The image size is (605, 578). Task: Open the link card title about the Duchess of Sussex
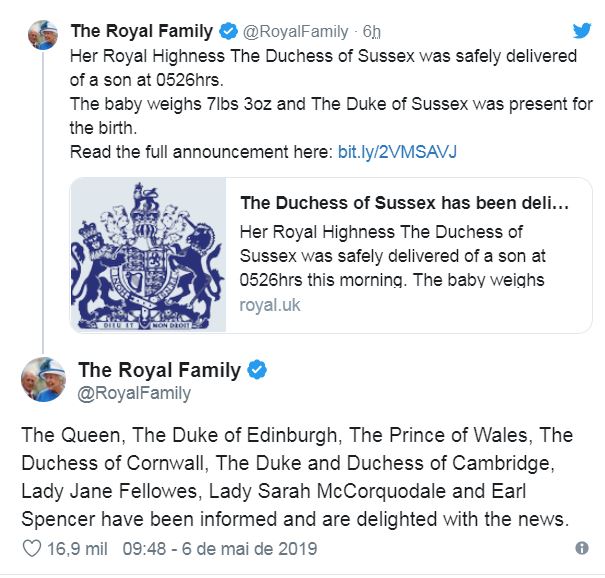pyautogui.click(x=404, y=203)
